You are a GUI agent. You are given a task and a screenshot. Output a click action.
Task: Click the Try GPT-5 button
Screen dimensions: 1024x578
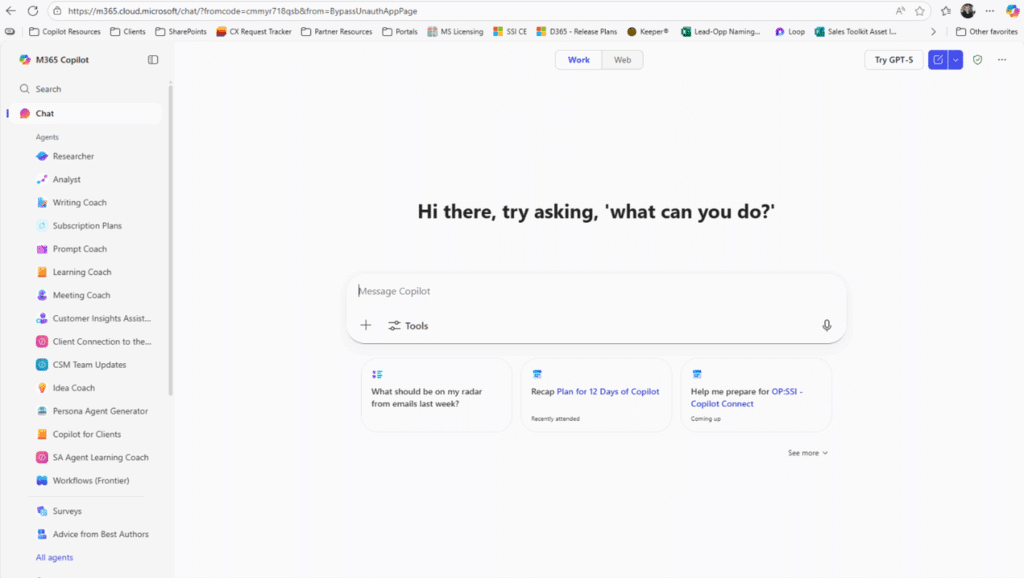893,59
